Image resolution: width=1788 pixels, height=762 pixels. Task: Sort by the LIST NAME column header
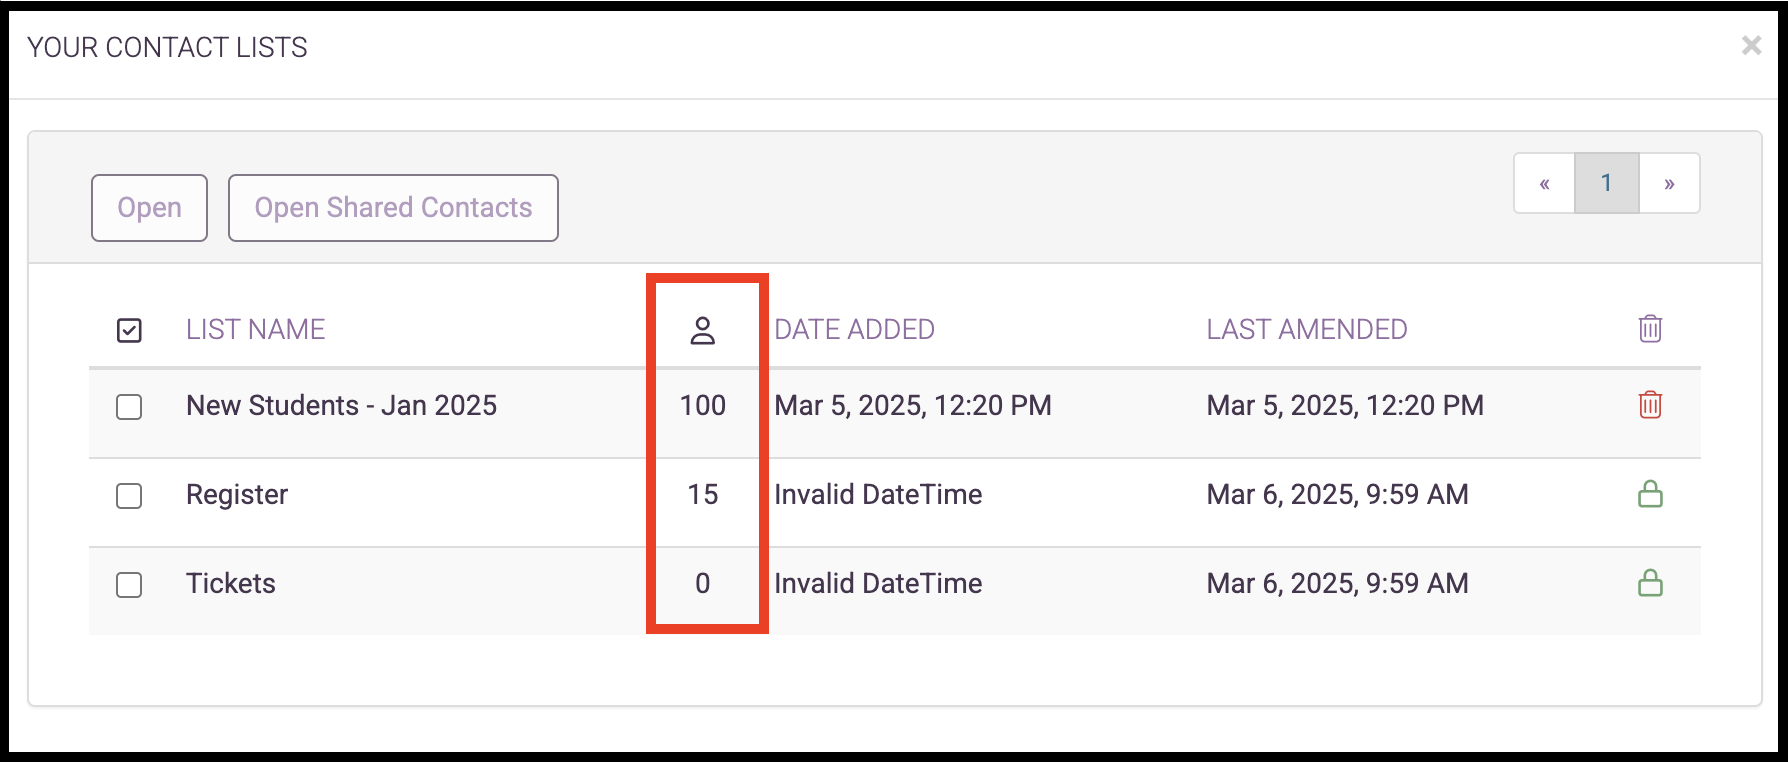coord(256,330)
